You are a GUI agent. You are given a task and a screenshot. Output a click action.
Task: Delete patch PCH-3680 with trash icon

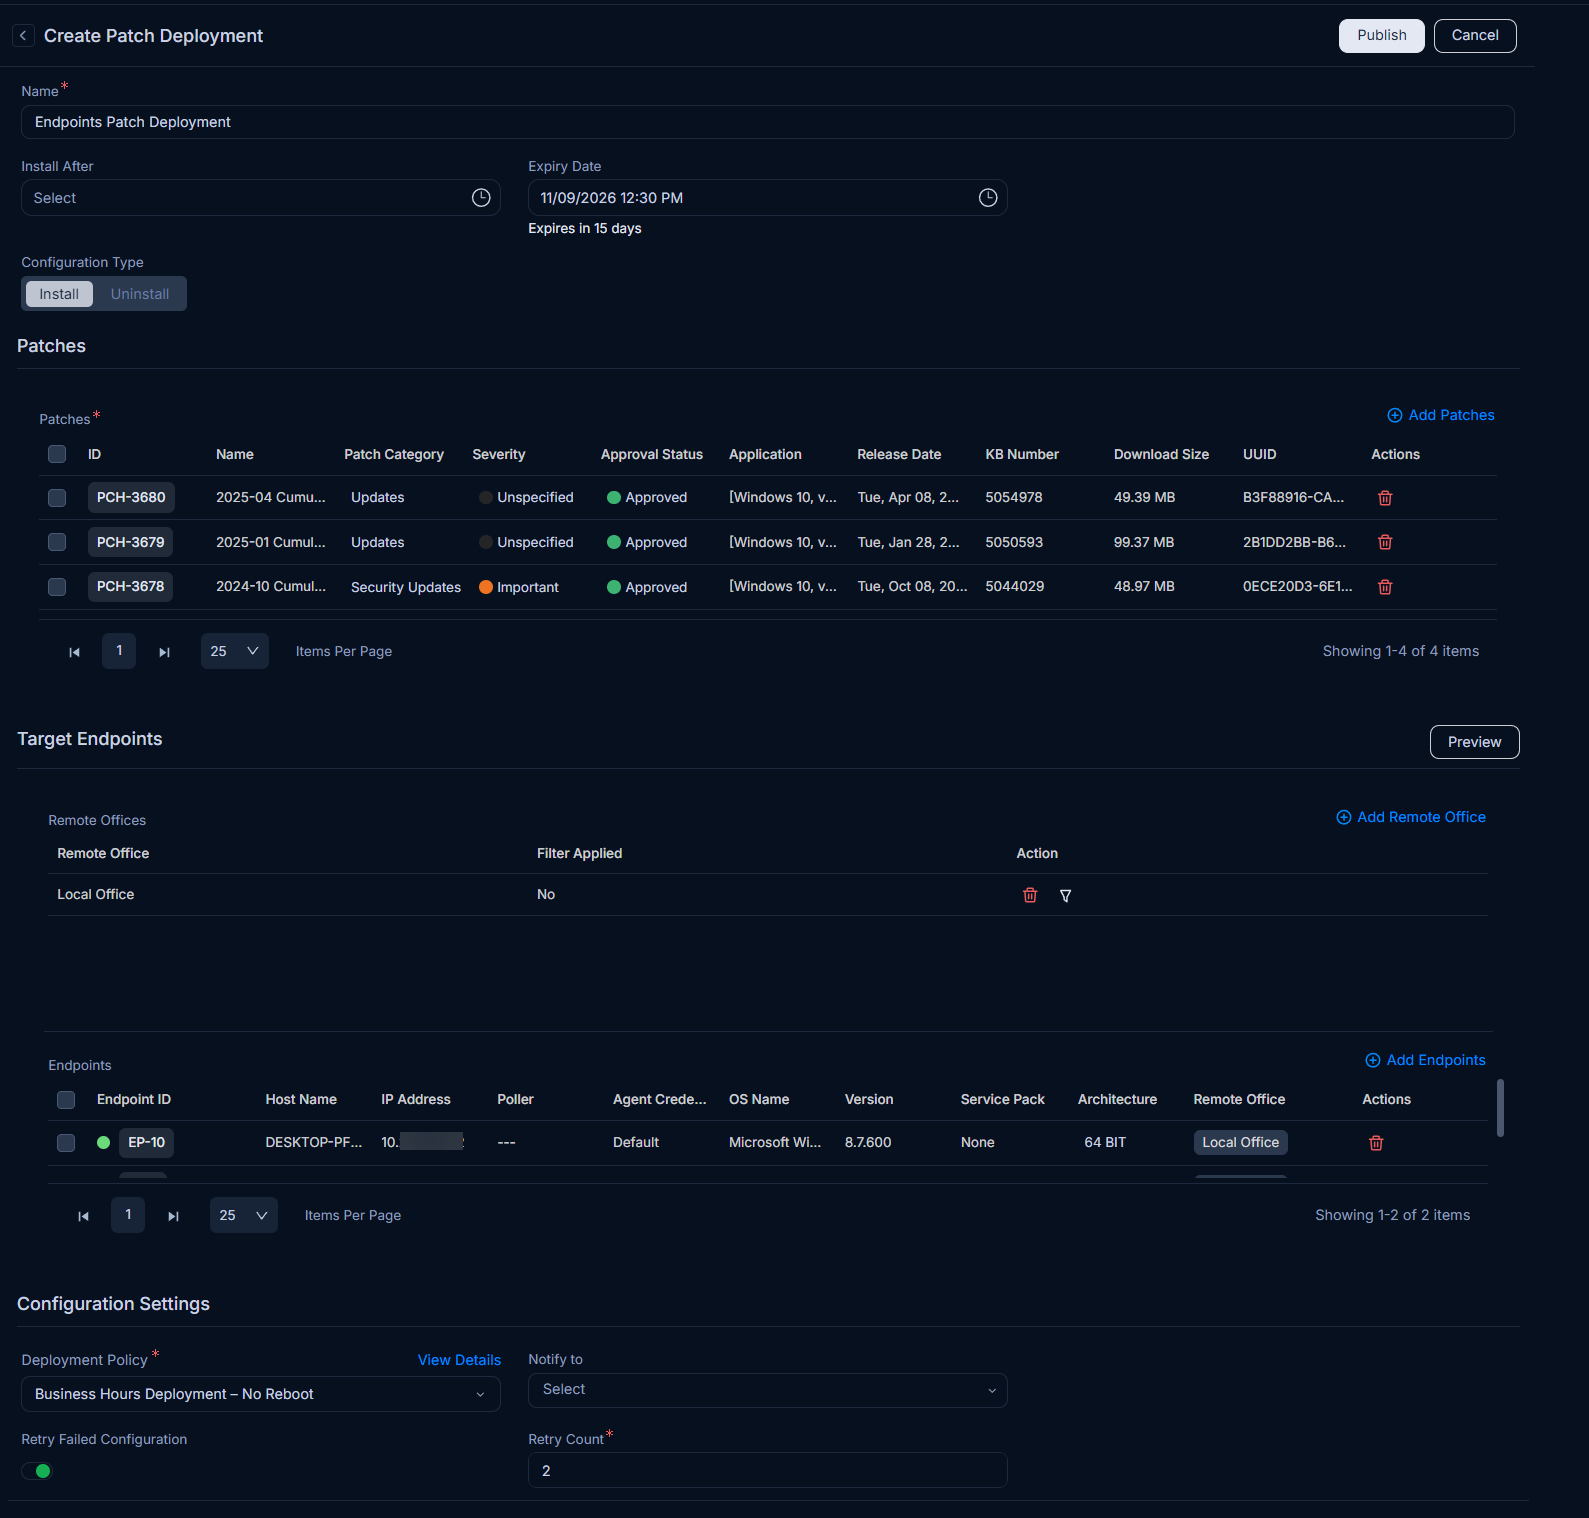1385,498
